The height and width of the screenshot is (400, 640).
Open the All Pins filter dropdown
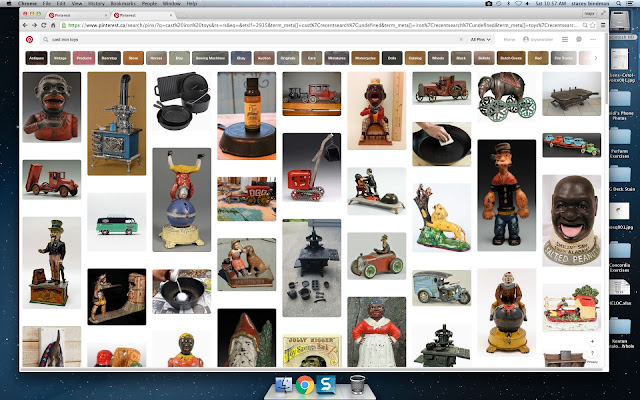[x=480, y=40]
